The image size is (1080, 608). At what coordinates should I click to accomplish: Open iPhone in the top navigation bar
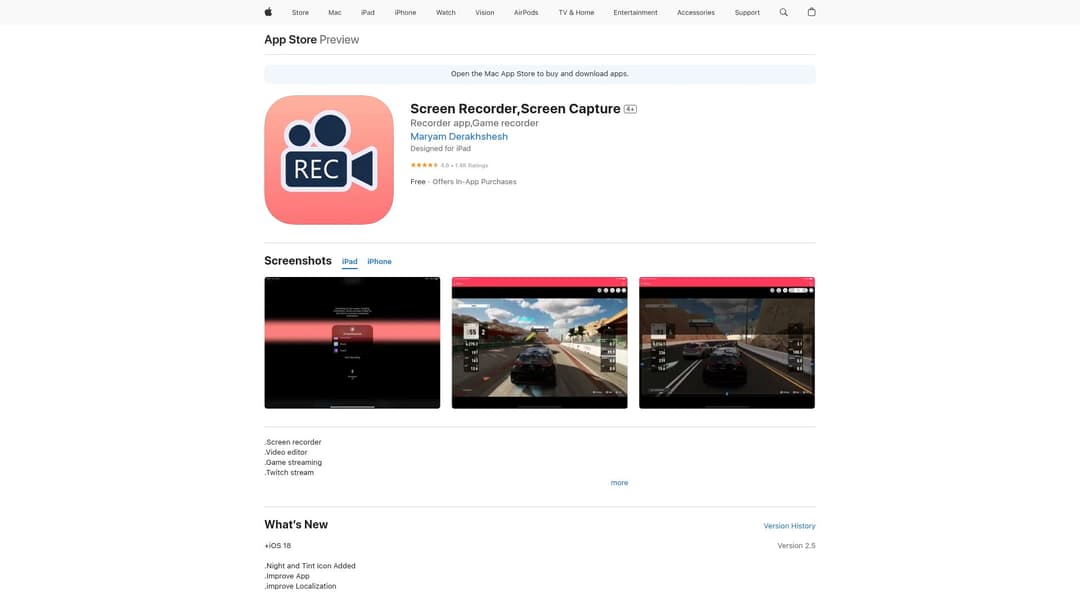click(x=405, y=12)
